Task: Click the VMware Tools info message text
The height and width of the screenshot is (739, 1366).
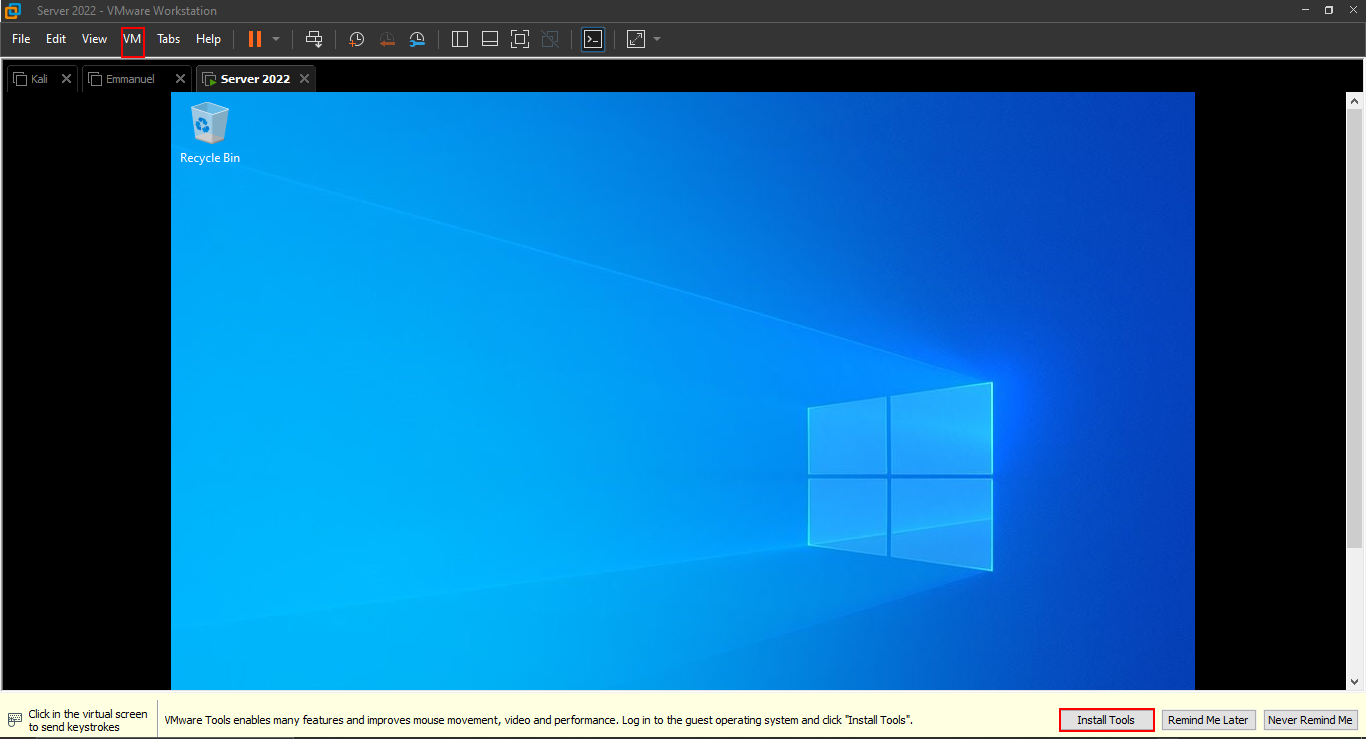Action: tap(538, 720)
